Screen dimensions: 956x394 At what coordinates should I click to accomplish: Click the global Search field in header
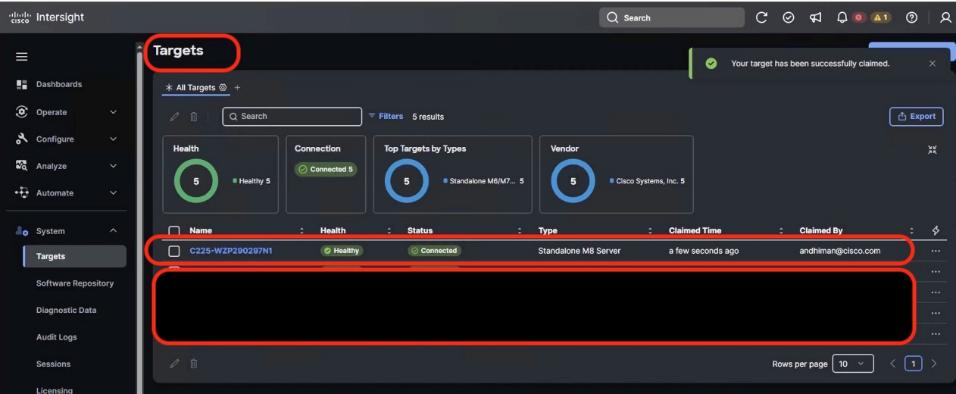pyautogui.click(x=671, y=18)
